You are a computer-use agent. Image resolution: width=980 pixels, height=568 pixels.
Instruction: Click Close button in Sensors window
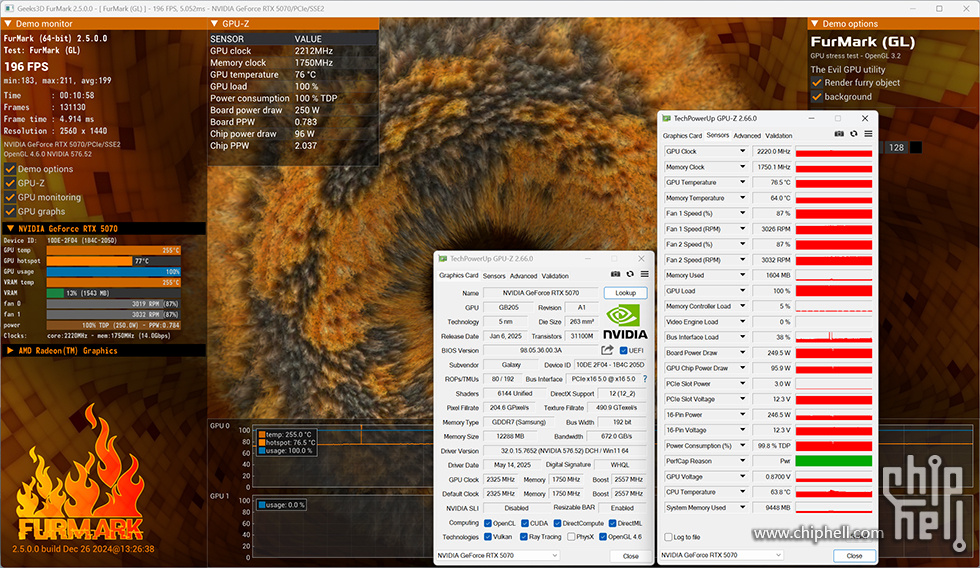click(x=854, y=556)
